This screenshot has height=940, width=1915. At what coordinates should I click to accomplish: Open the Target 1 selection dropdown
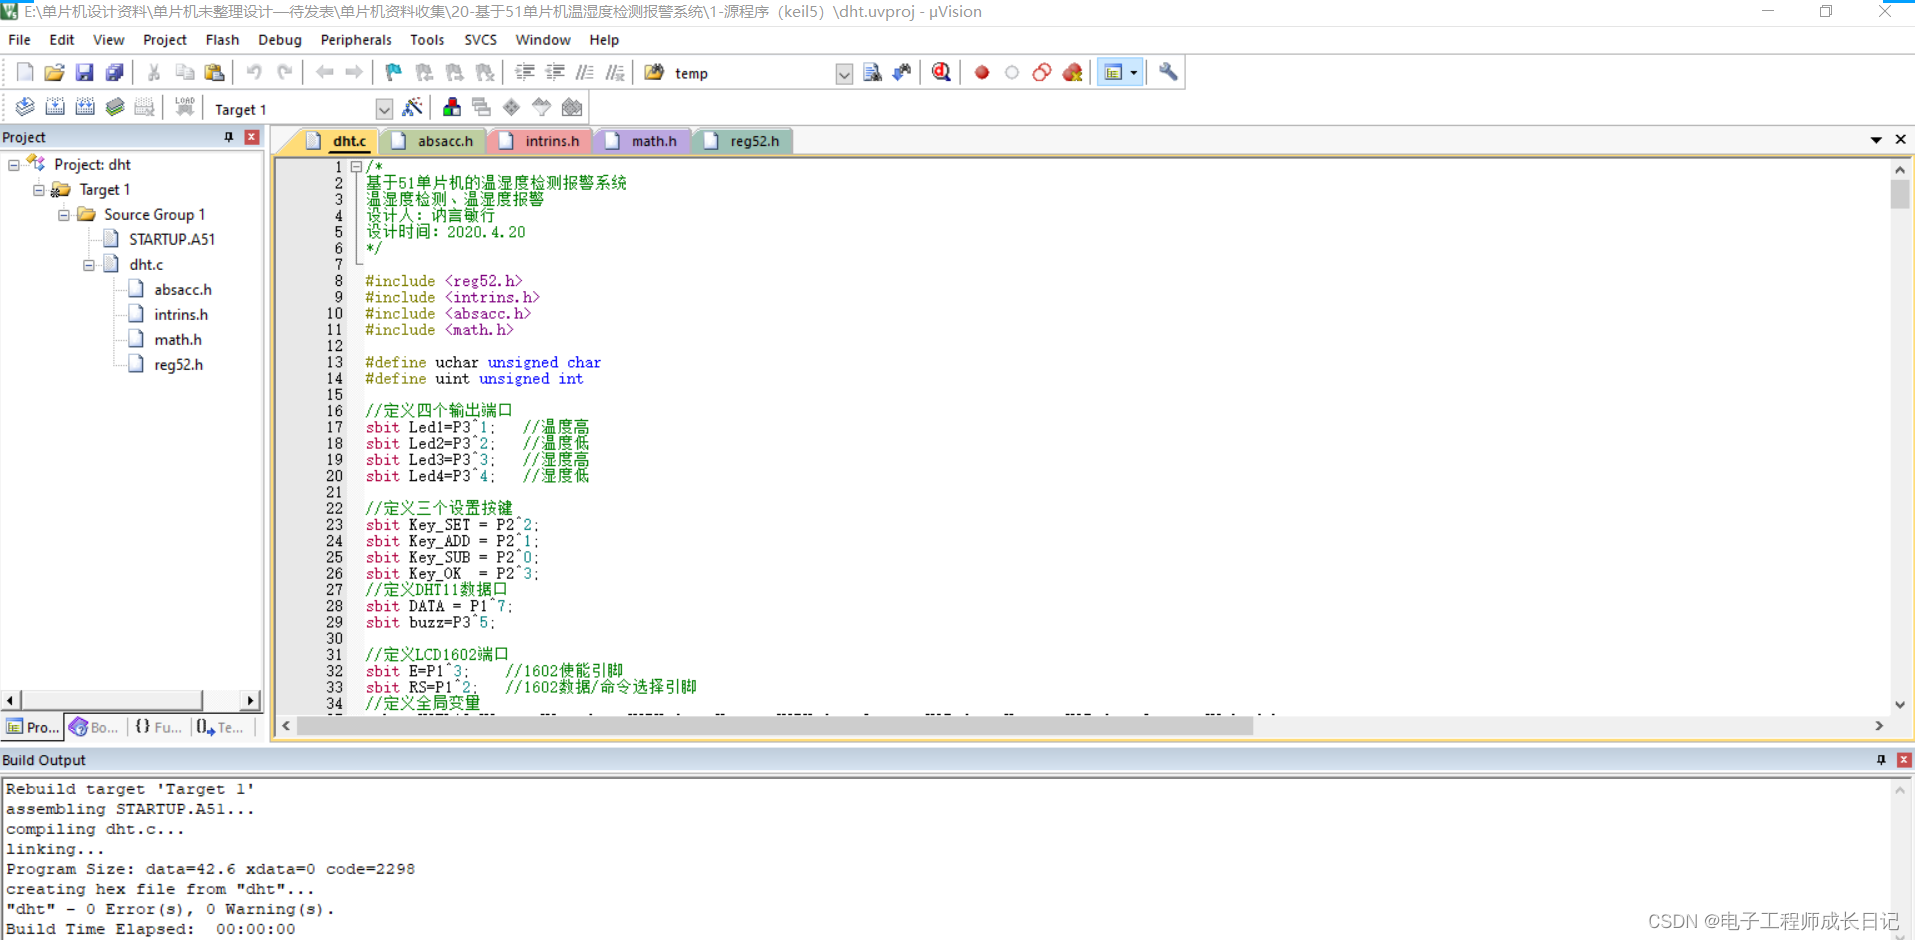click(x=384, y=109)
